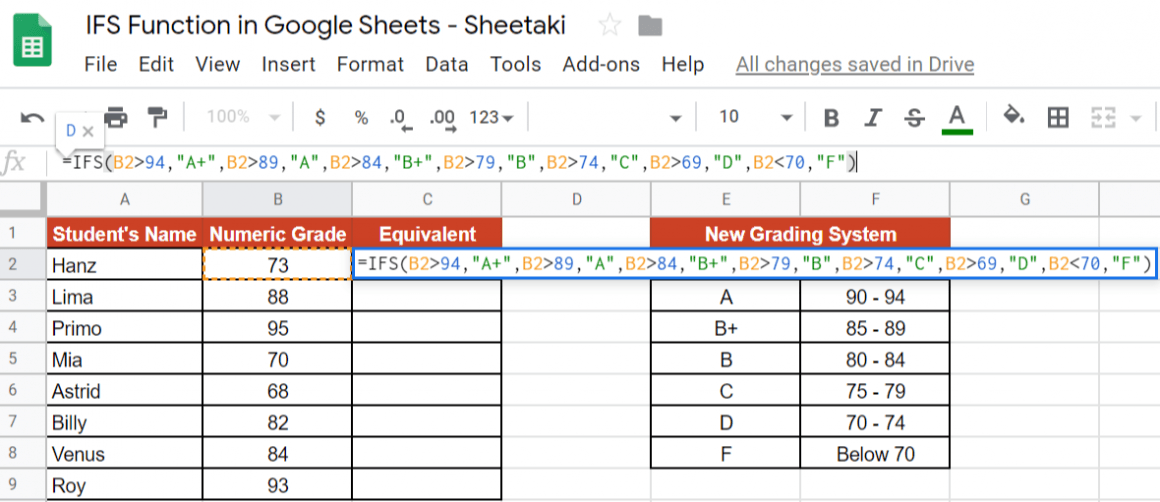
Task: Click the All changes saved in Drive link
Action: point(854,64)
